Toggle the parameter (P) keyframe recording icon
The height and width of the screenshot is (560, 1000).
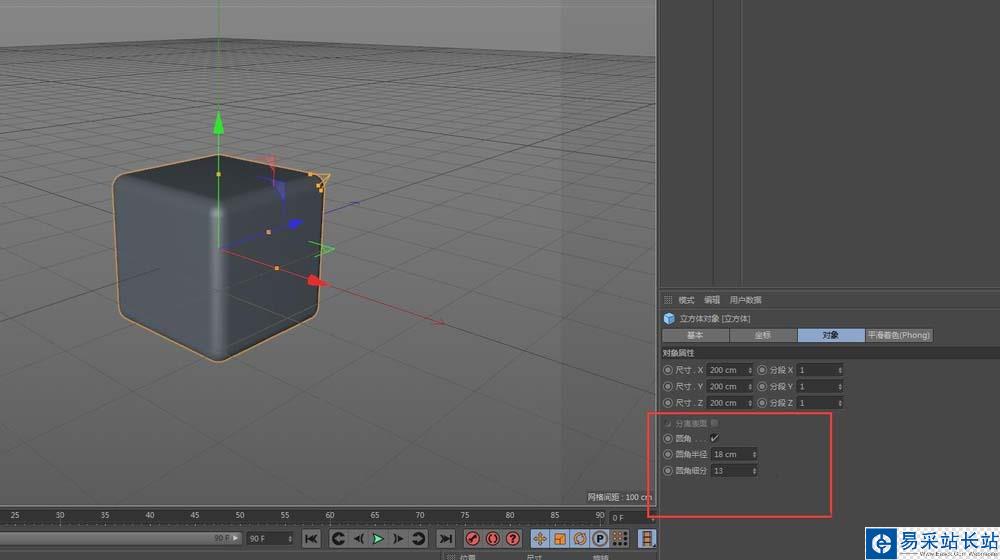600,539
